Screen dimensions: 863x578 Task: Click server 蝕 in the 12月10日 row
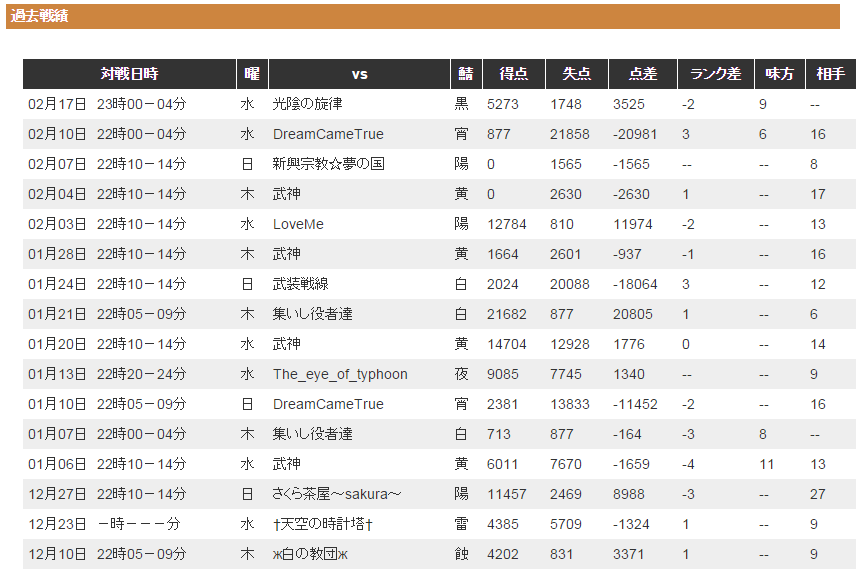click(461, 554)
